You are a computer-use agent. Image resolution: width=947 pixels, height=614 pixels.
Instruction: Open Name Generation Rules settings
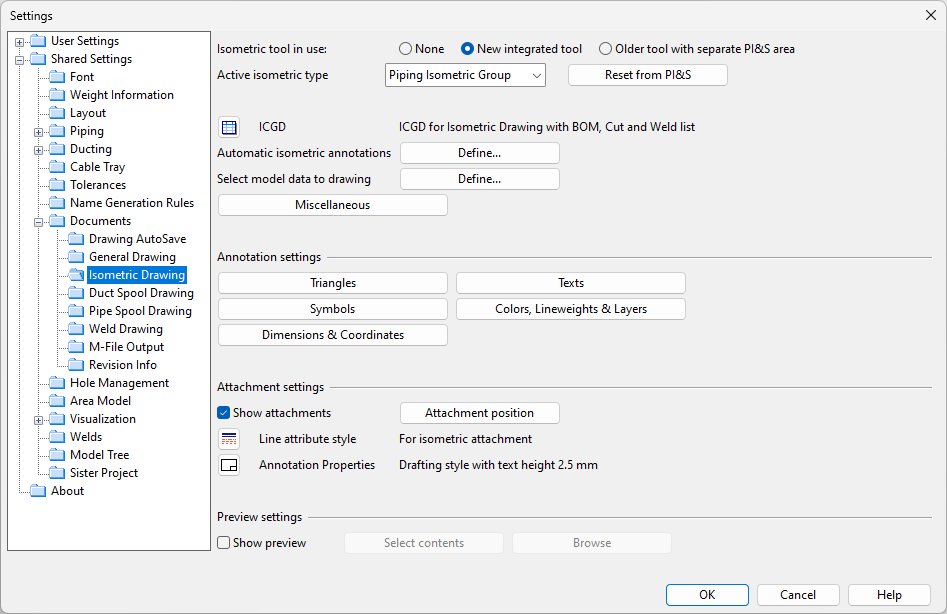pyautogui.click(x=131, y=203)
